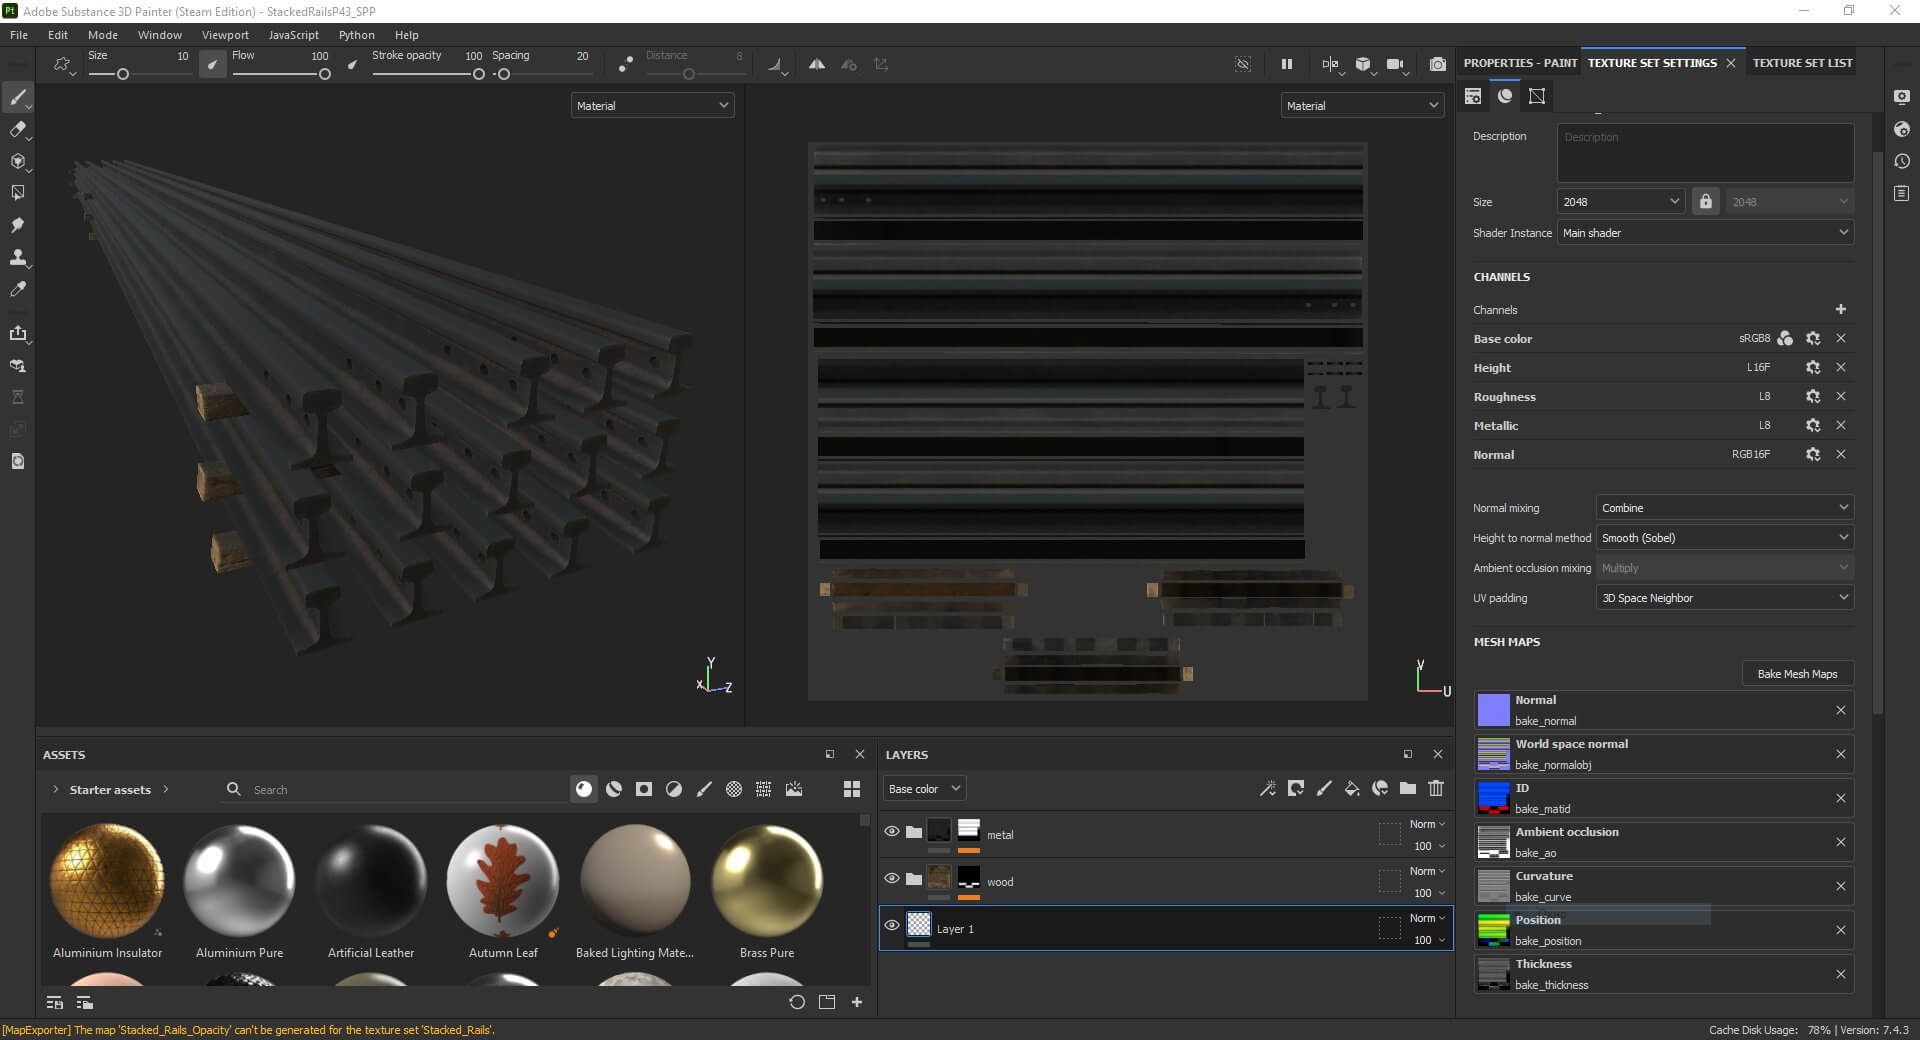Select the Polygon fill tool

coord(17,193)
